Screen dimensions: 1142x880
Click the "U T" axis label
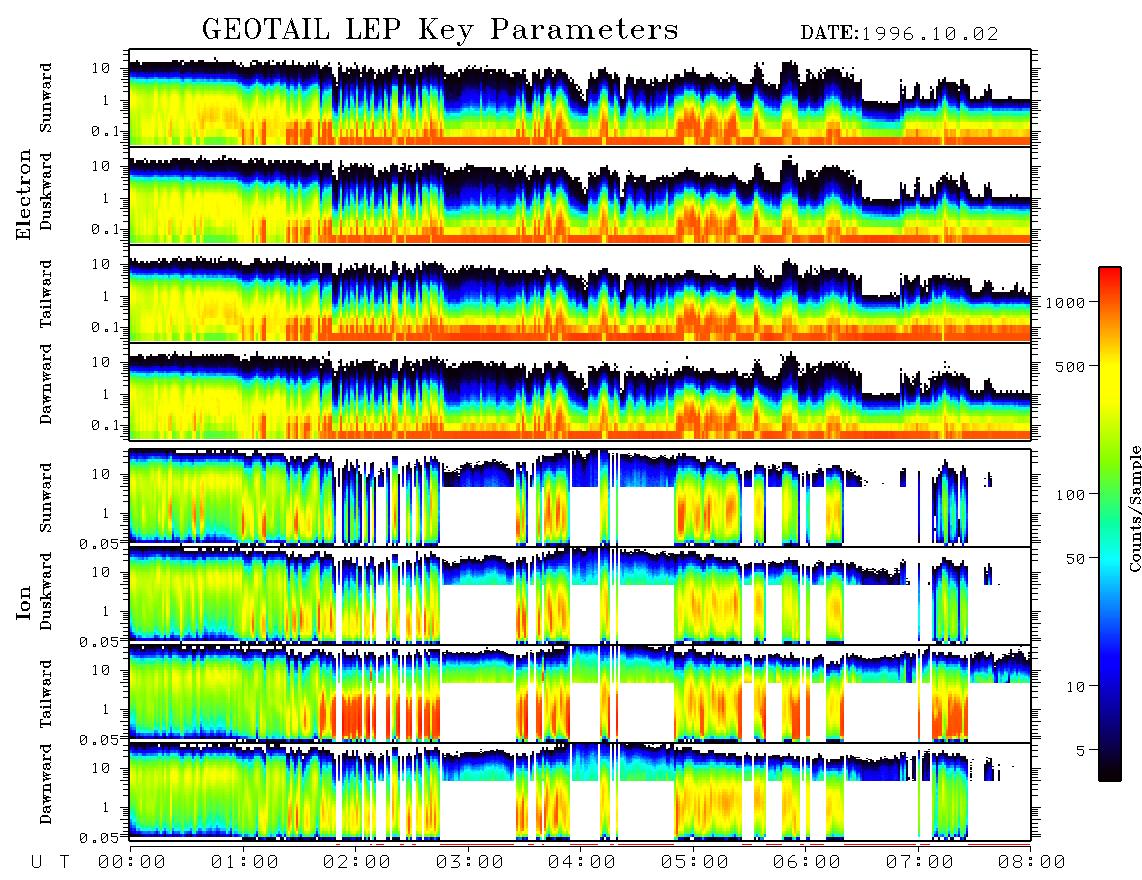(50, 863)
